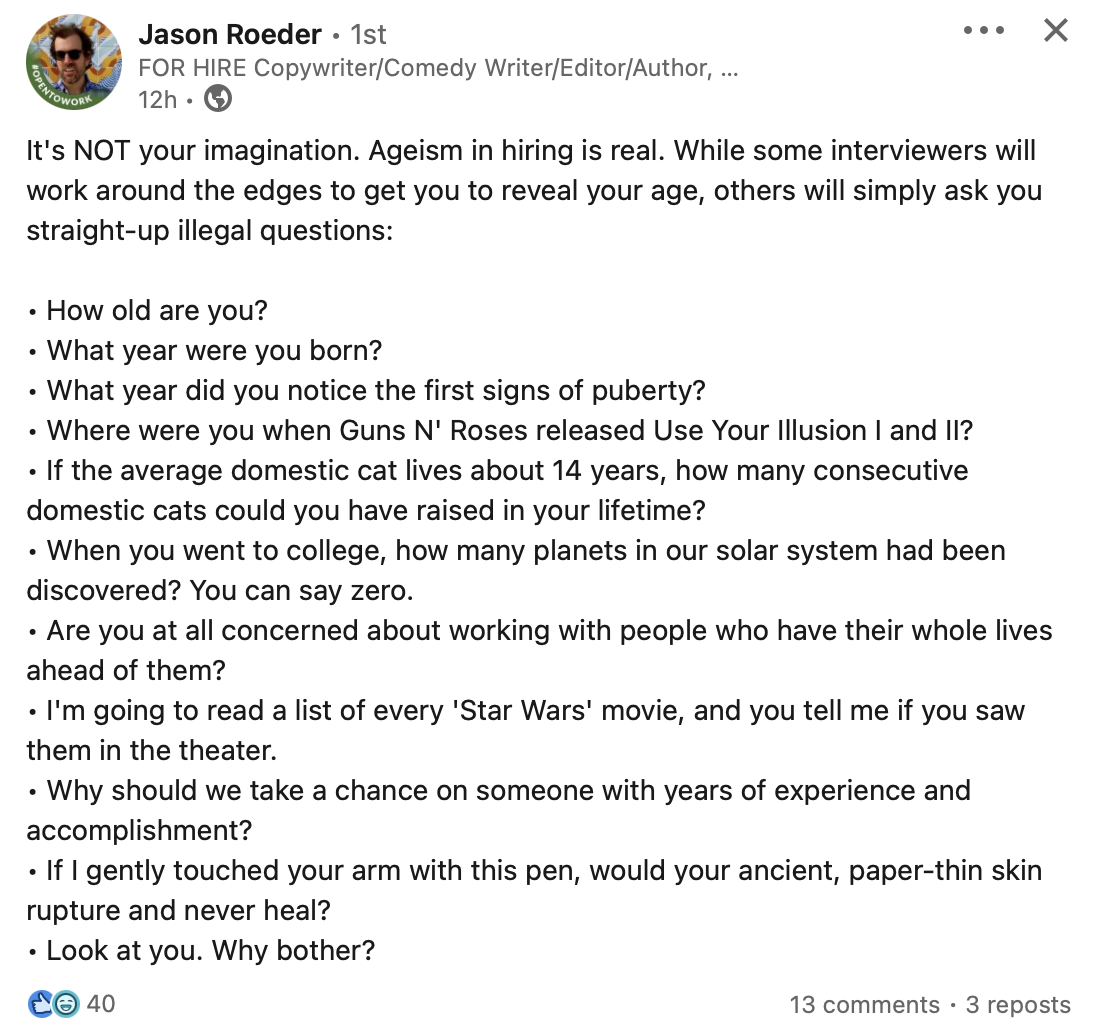Screen dimensions: 1100x1034
Task: Click the blue thumbs-up Like reaction icon
Action: click(42, 1003)
